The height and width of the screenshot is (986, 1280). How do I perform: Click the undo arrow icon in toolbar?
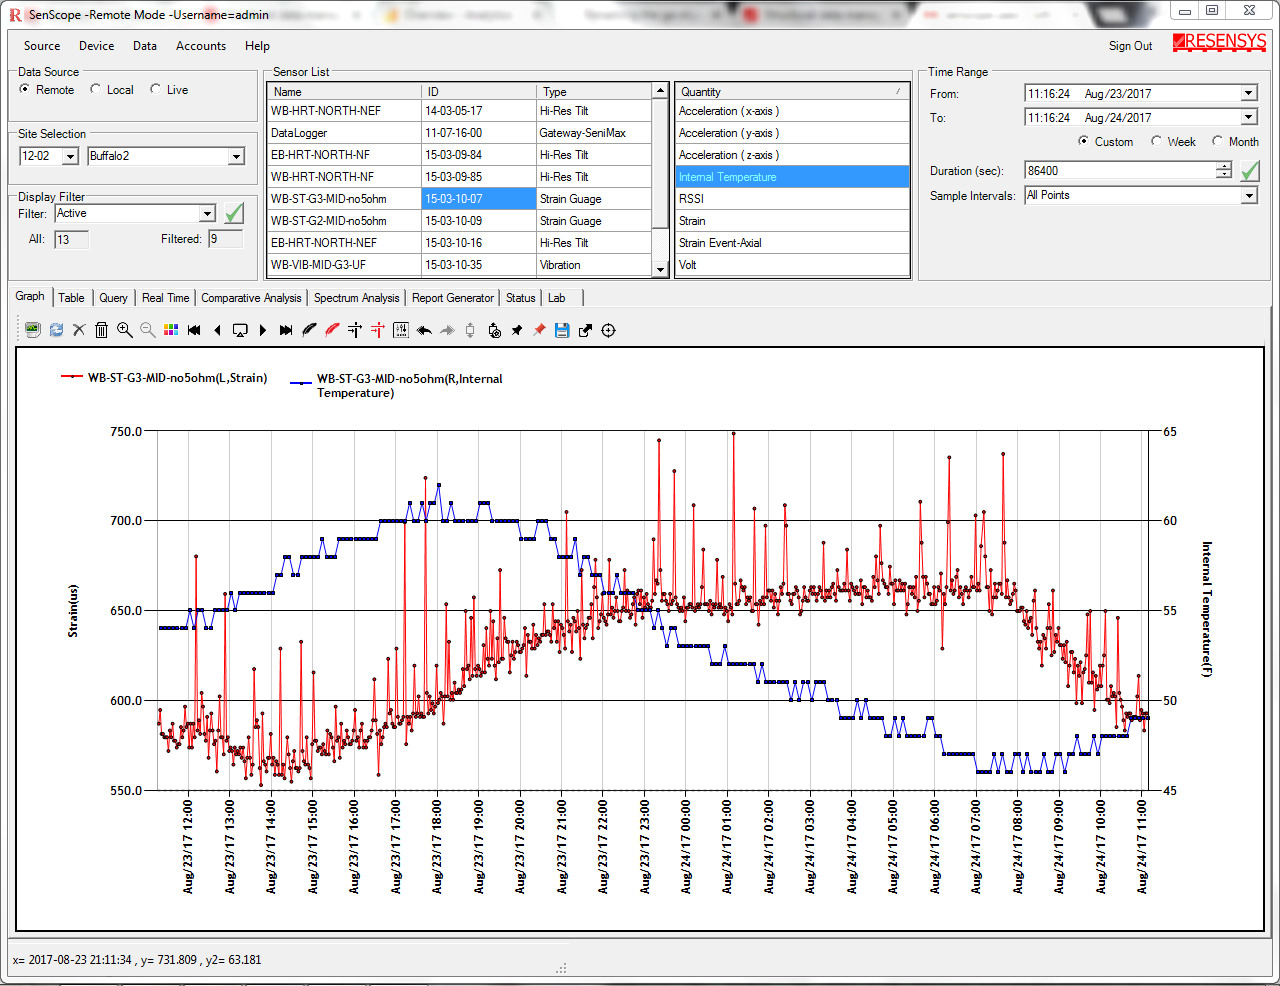tap(424, 330)
